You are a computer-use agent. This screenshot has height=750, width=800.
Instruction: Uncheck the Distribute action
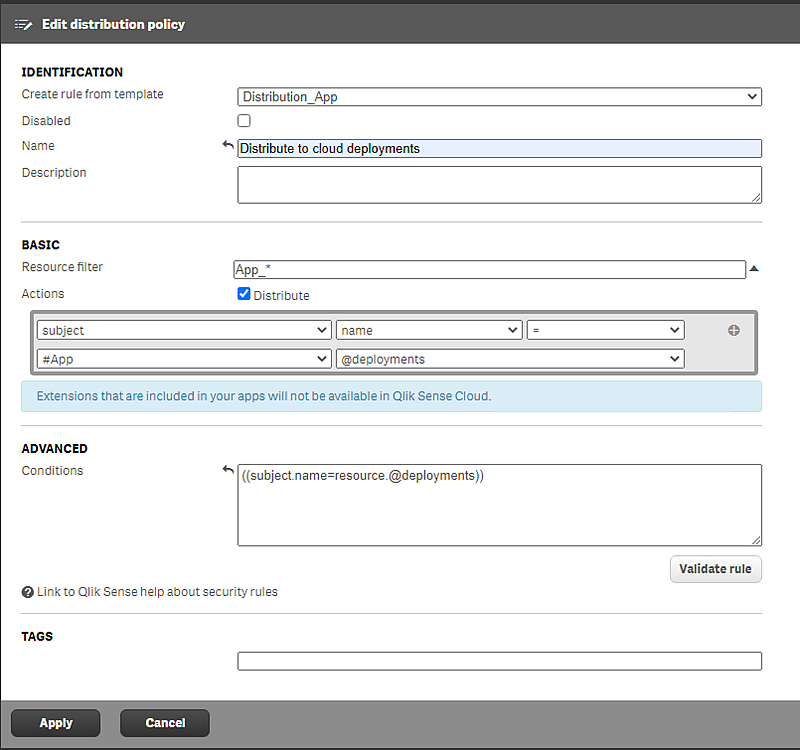[x=244, y=294]
